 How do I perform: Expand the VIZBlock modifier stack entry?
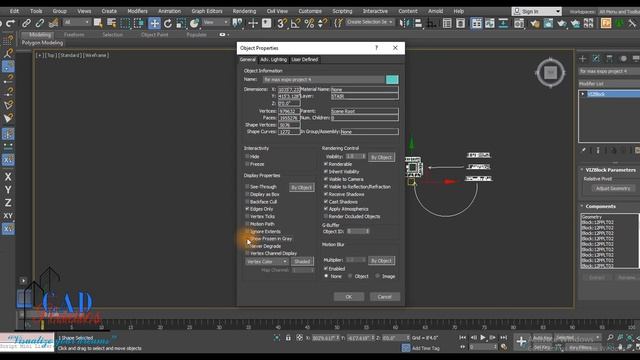(x=583, y=94)
